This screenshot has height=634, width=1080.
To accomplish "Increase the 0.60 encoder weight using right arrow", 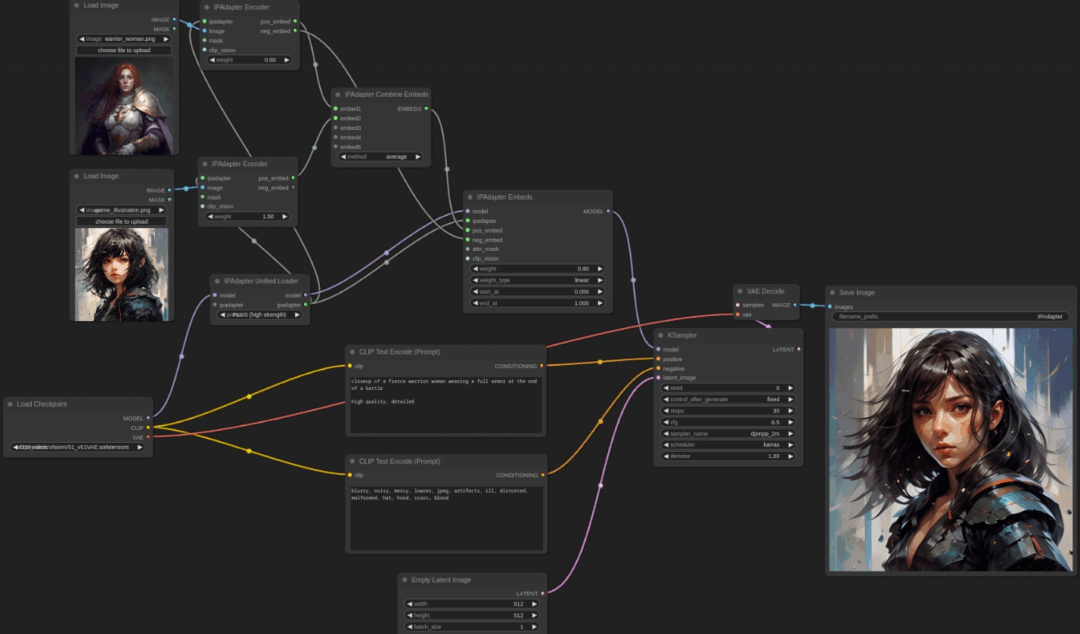I will [287, 60].
